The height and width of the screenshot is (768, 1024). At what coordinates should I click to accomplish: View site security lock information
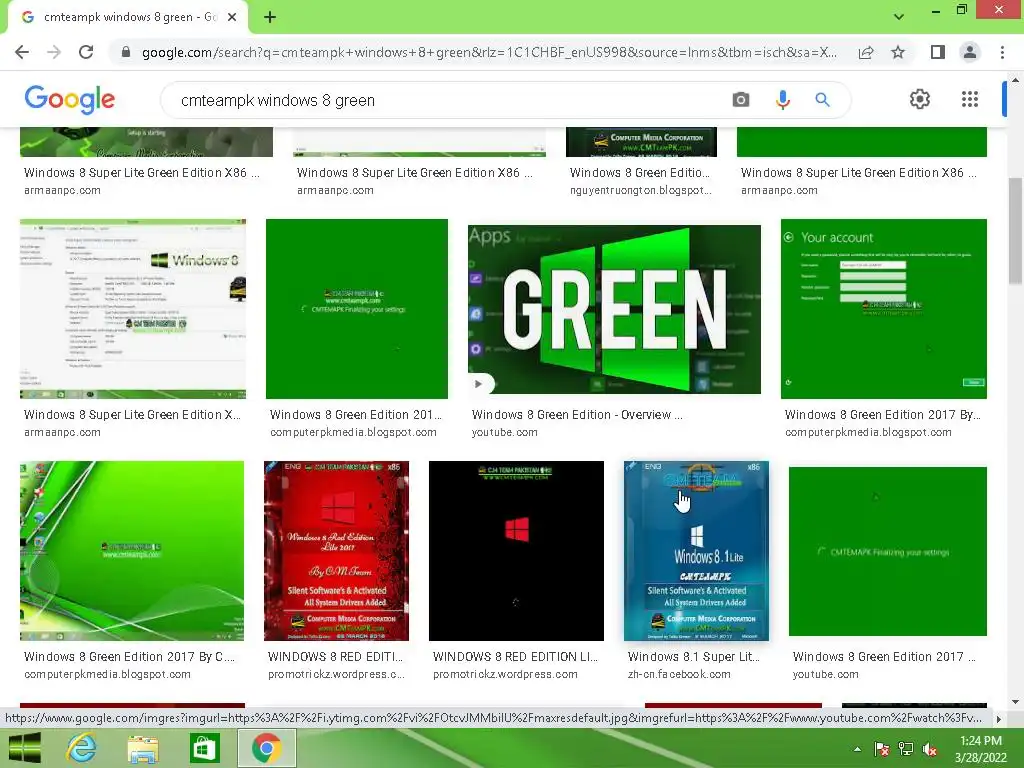click(126, 52)
